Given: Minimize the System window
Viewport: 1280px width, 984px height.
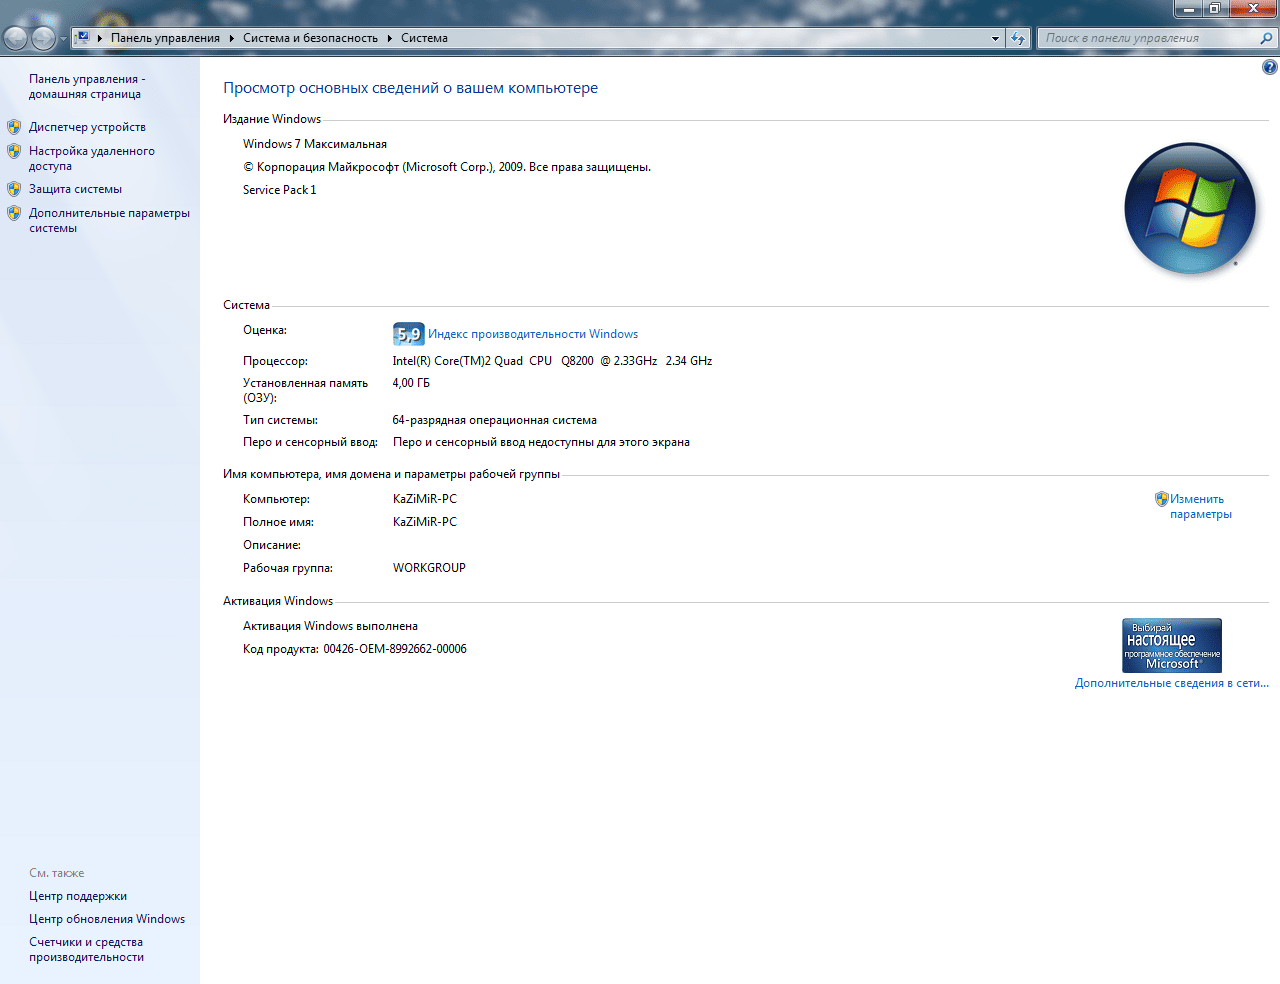Looking at the screenshot, I should [1188, 8].
